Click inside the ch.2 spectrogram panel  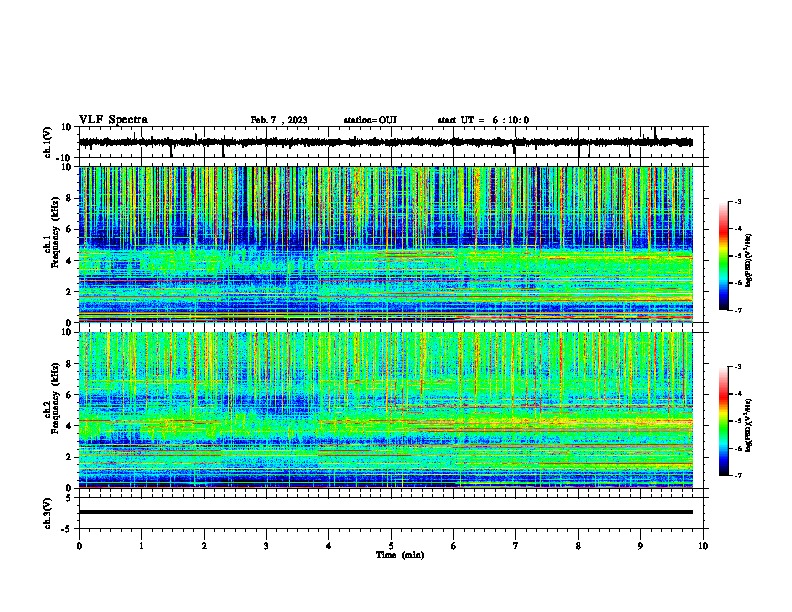coord(386,410)
